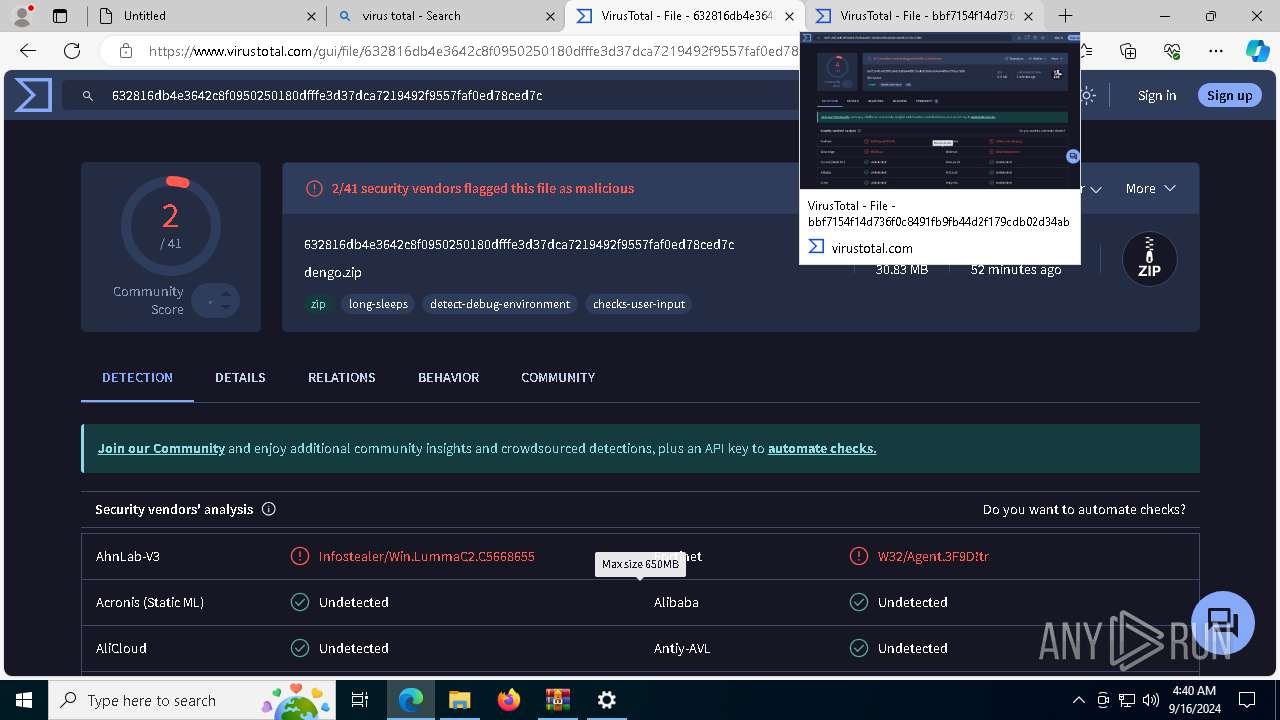Select the dengo.zip file name text
The image size is (1280, 720).
pyautogui.click(x=333, y=272)
